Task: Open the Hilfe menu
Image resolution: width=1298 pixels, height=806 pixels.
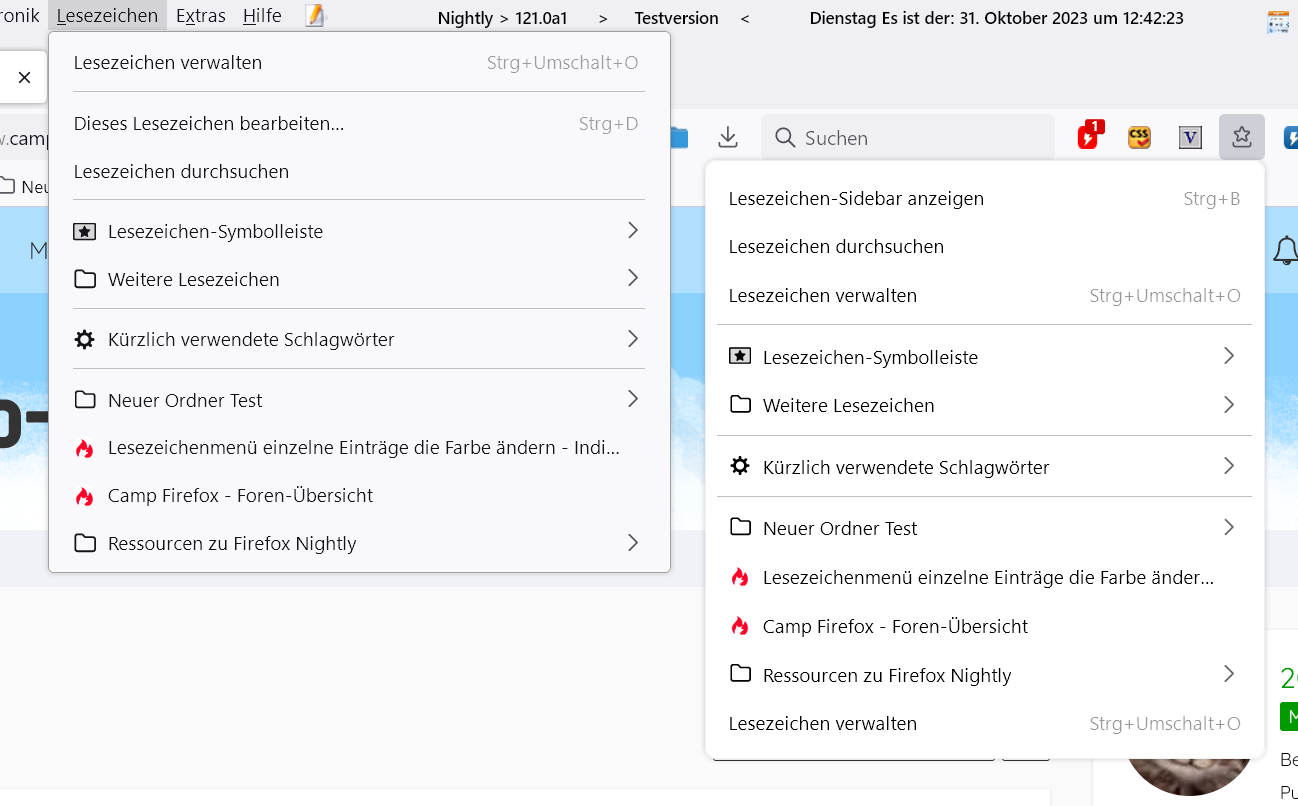Action: [262, 16]
